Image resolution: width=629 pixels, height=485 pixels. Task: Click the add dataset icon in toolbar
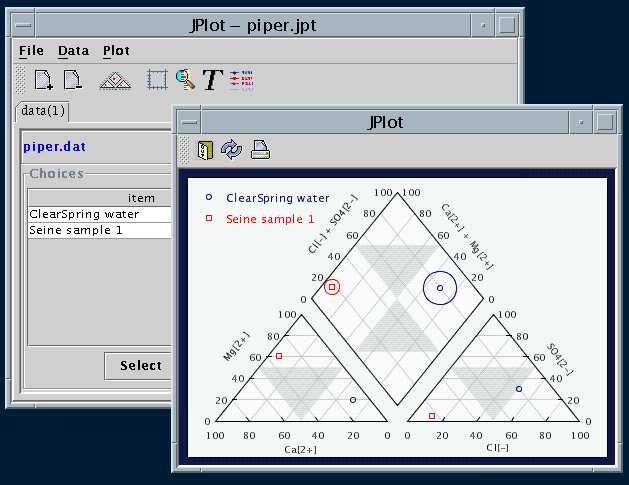pos(43,79)
